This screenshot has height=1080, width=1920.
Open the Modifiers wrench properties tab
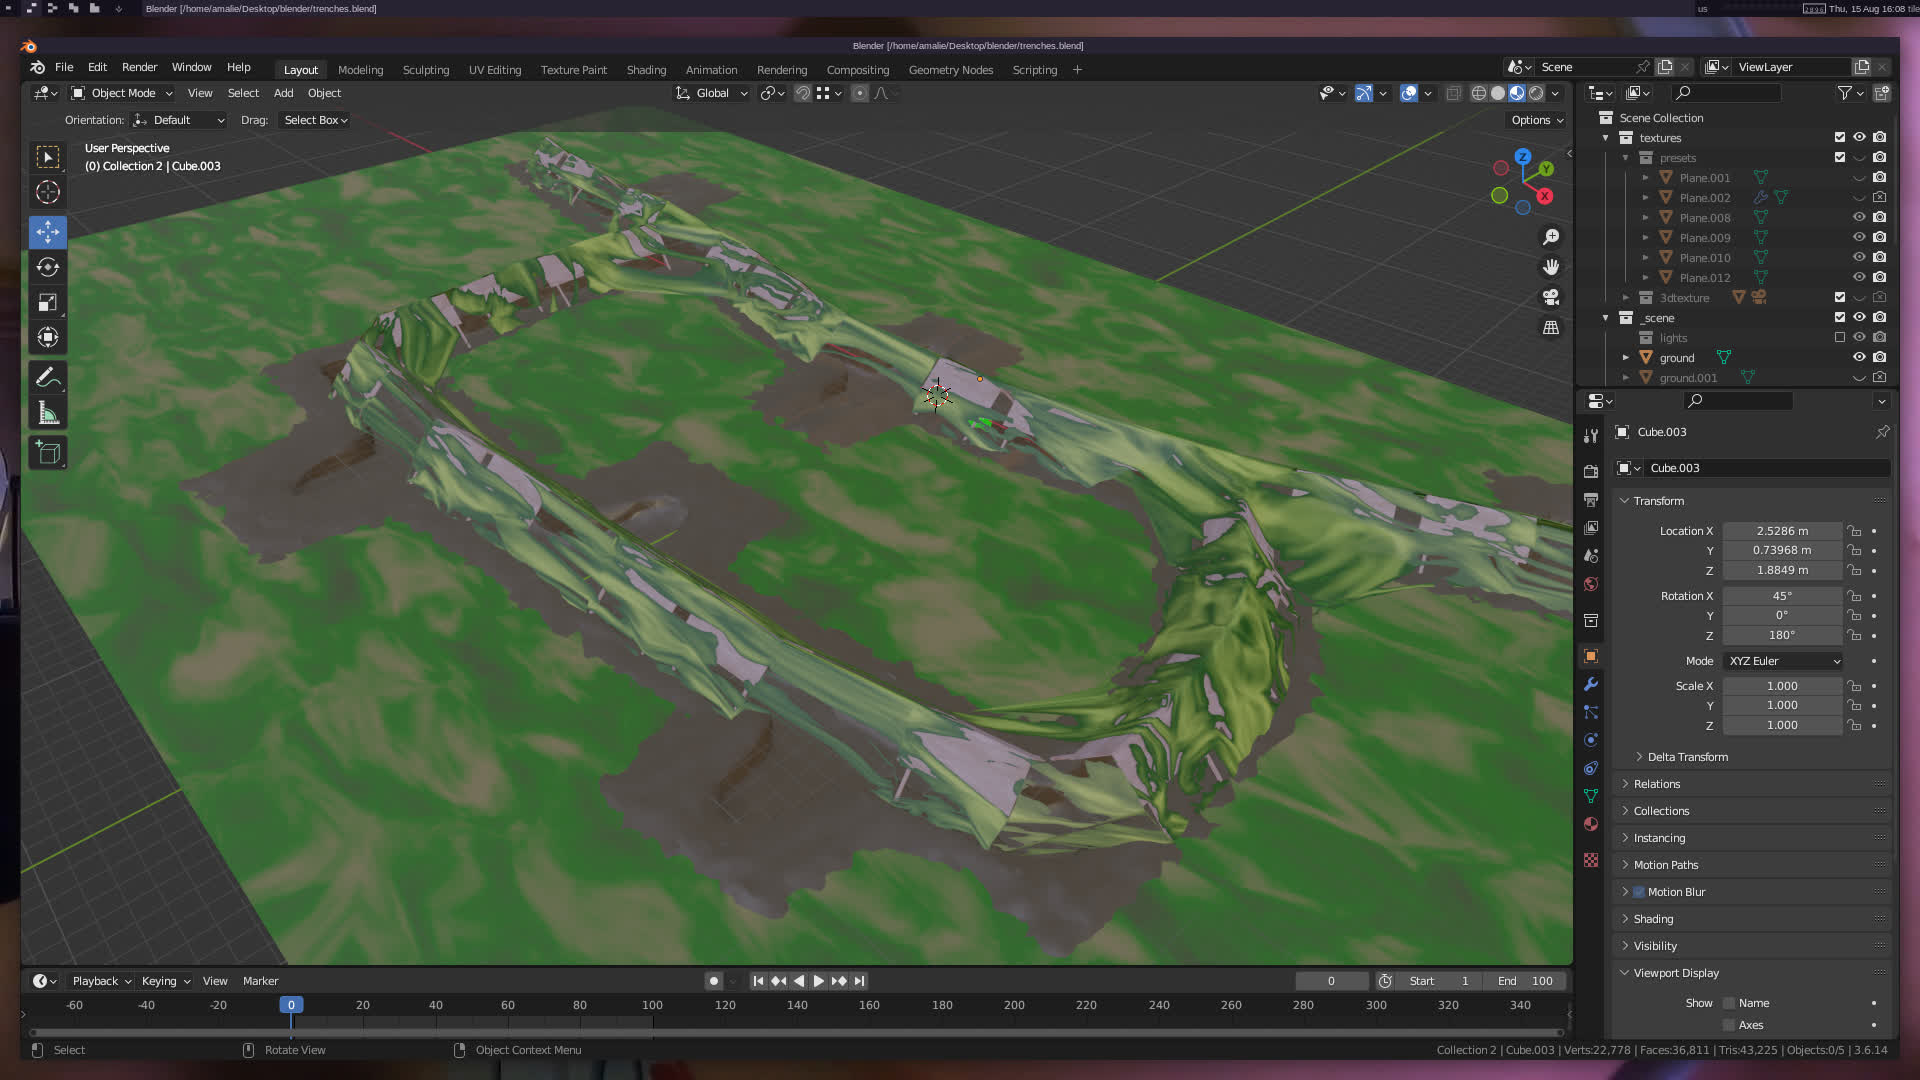click(x=1591, y=685)
